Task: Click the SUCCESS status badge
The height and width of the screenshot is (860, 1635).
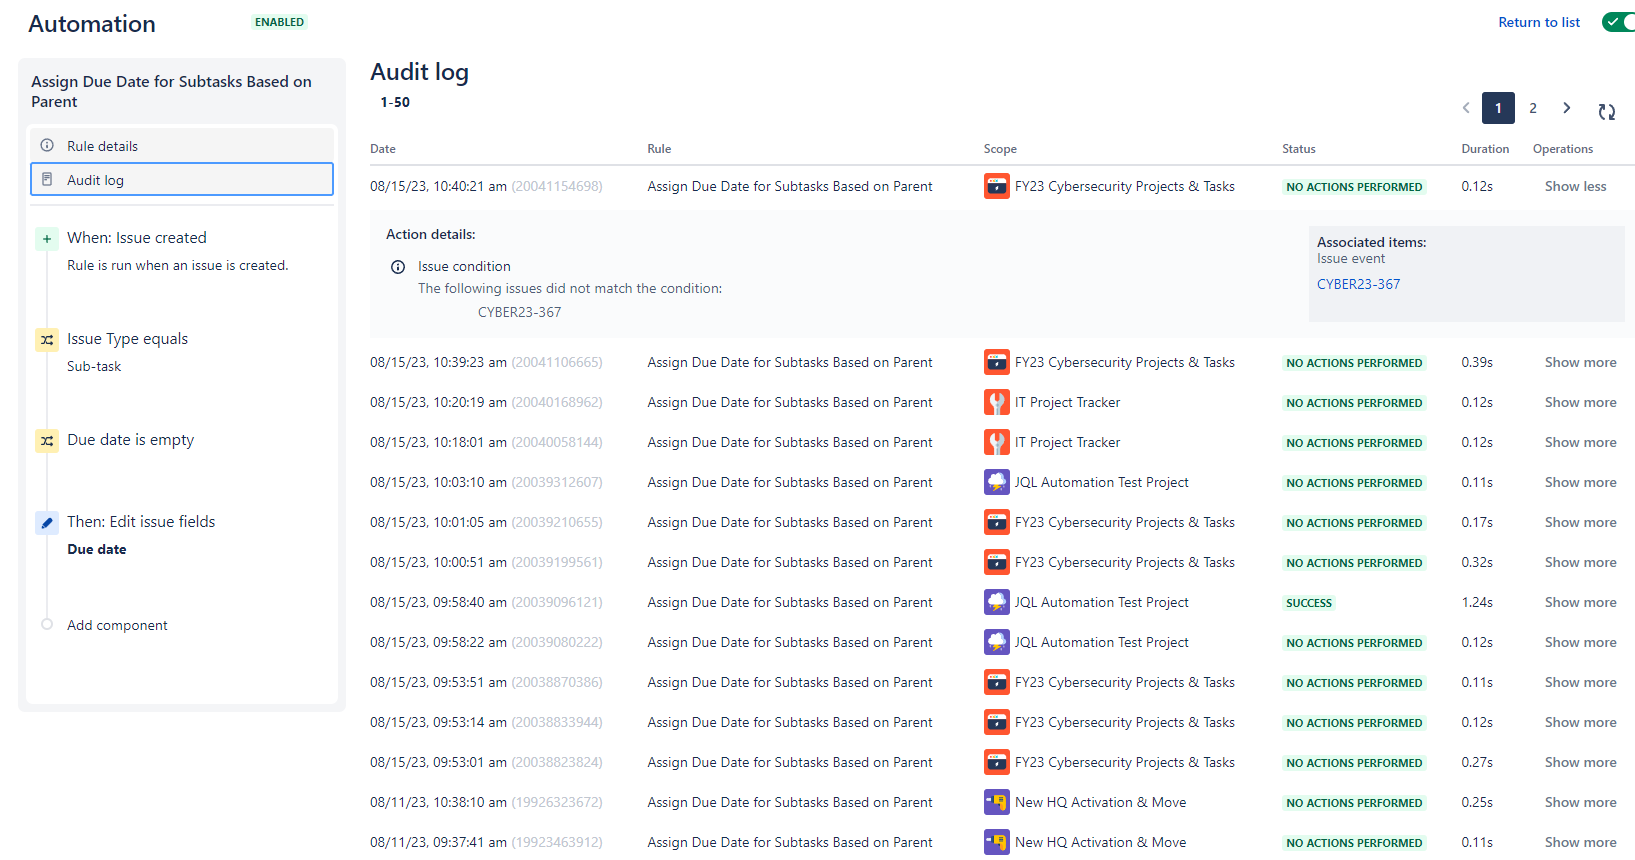Action: (1309, 603)
